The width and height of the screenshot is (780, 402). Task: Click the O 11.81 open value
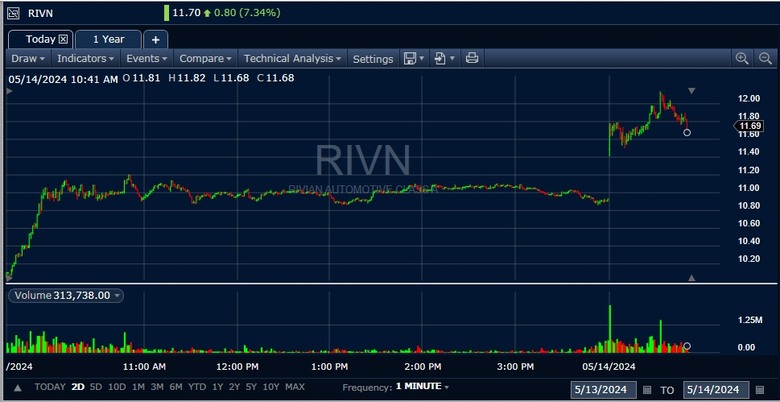pos(141,78)
